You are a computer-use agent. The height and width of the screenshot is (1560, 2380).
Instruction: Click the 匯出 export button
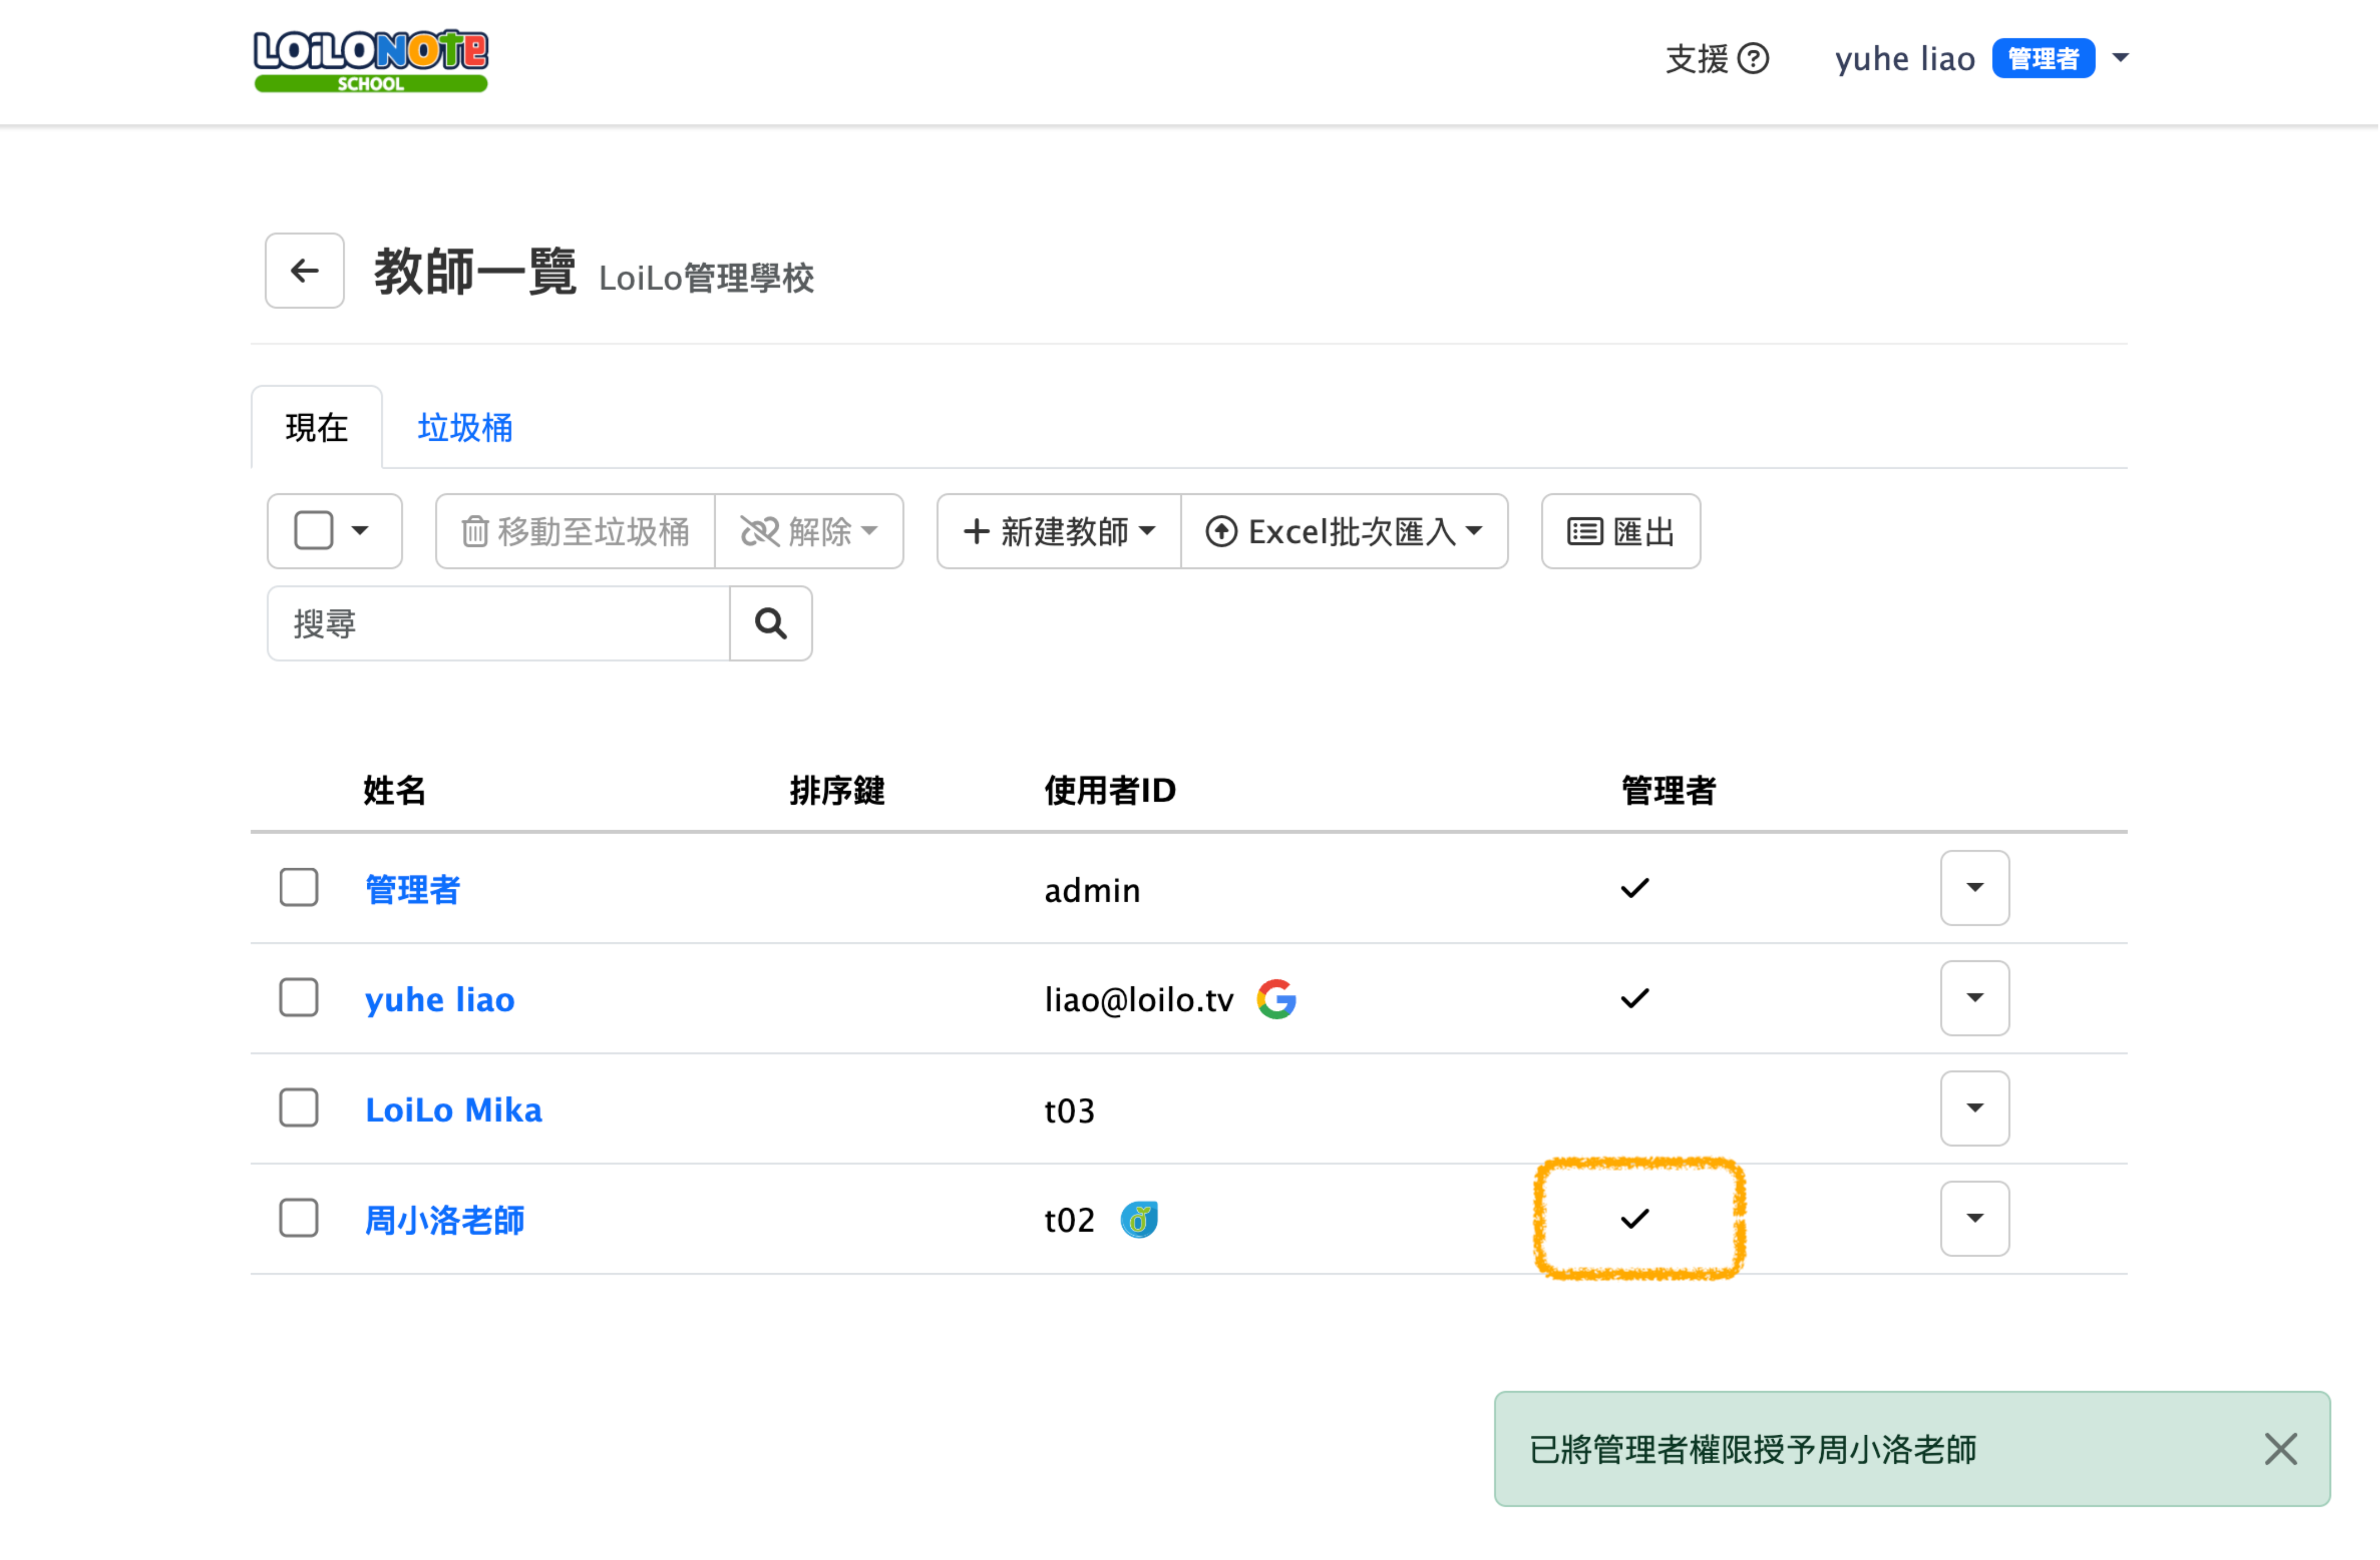(x=1620, y=531)
